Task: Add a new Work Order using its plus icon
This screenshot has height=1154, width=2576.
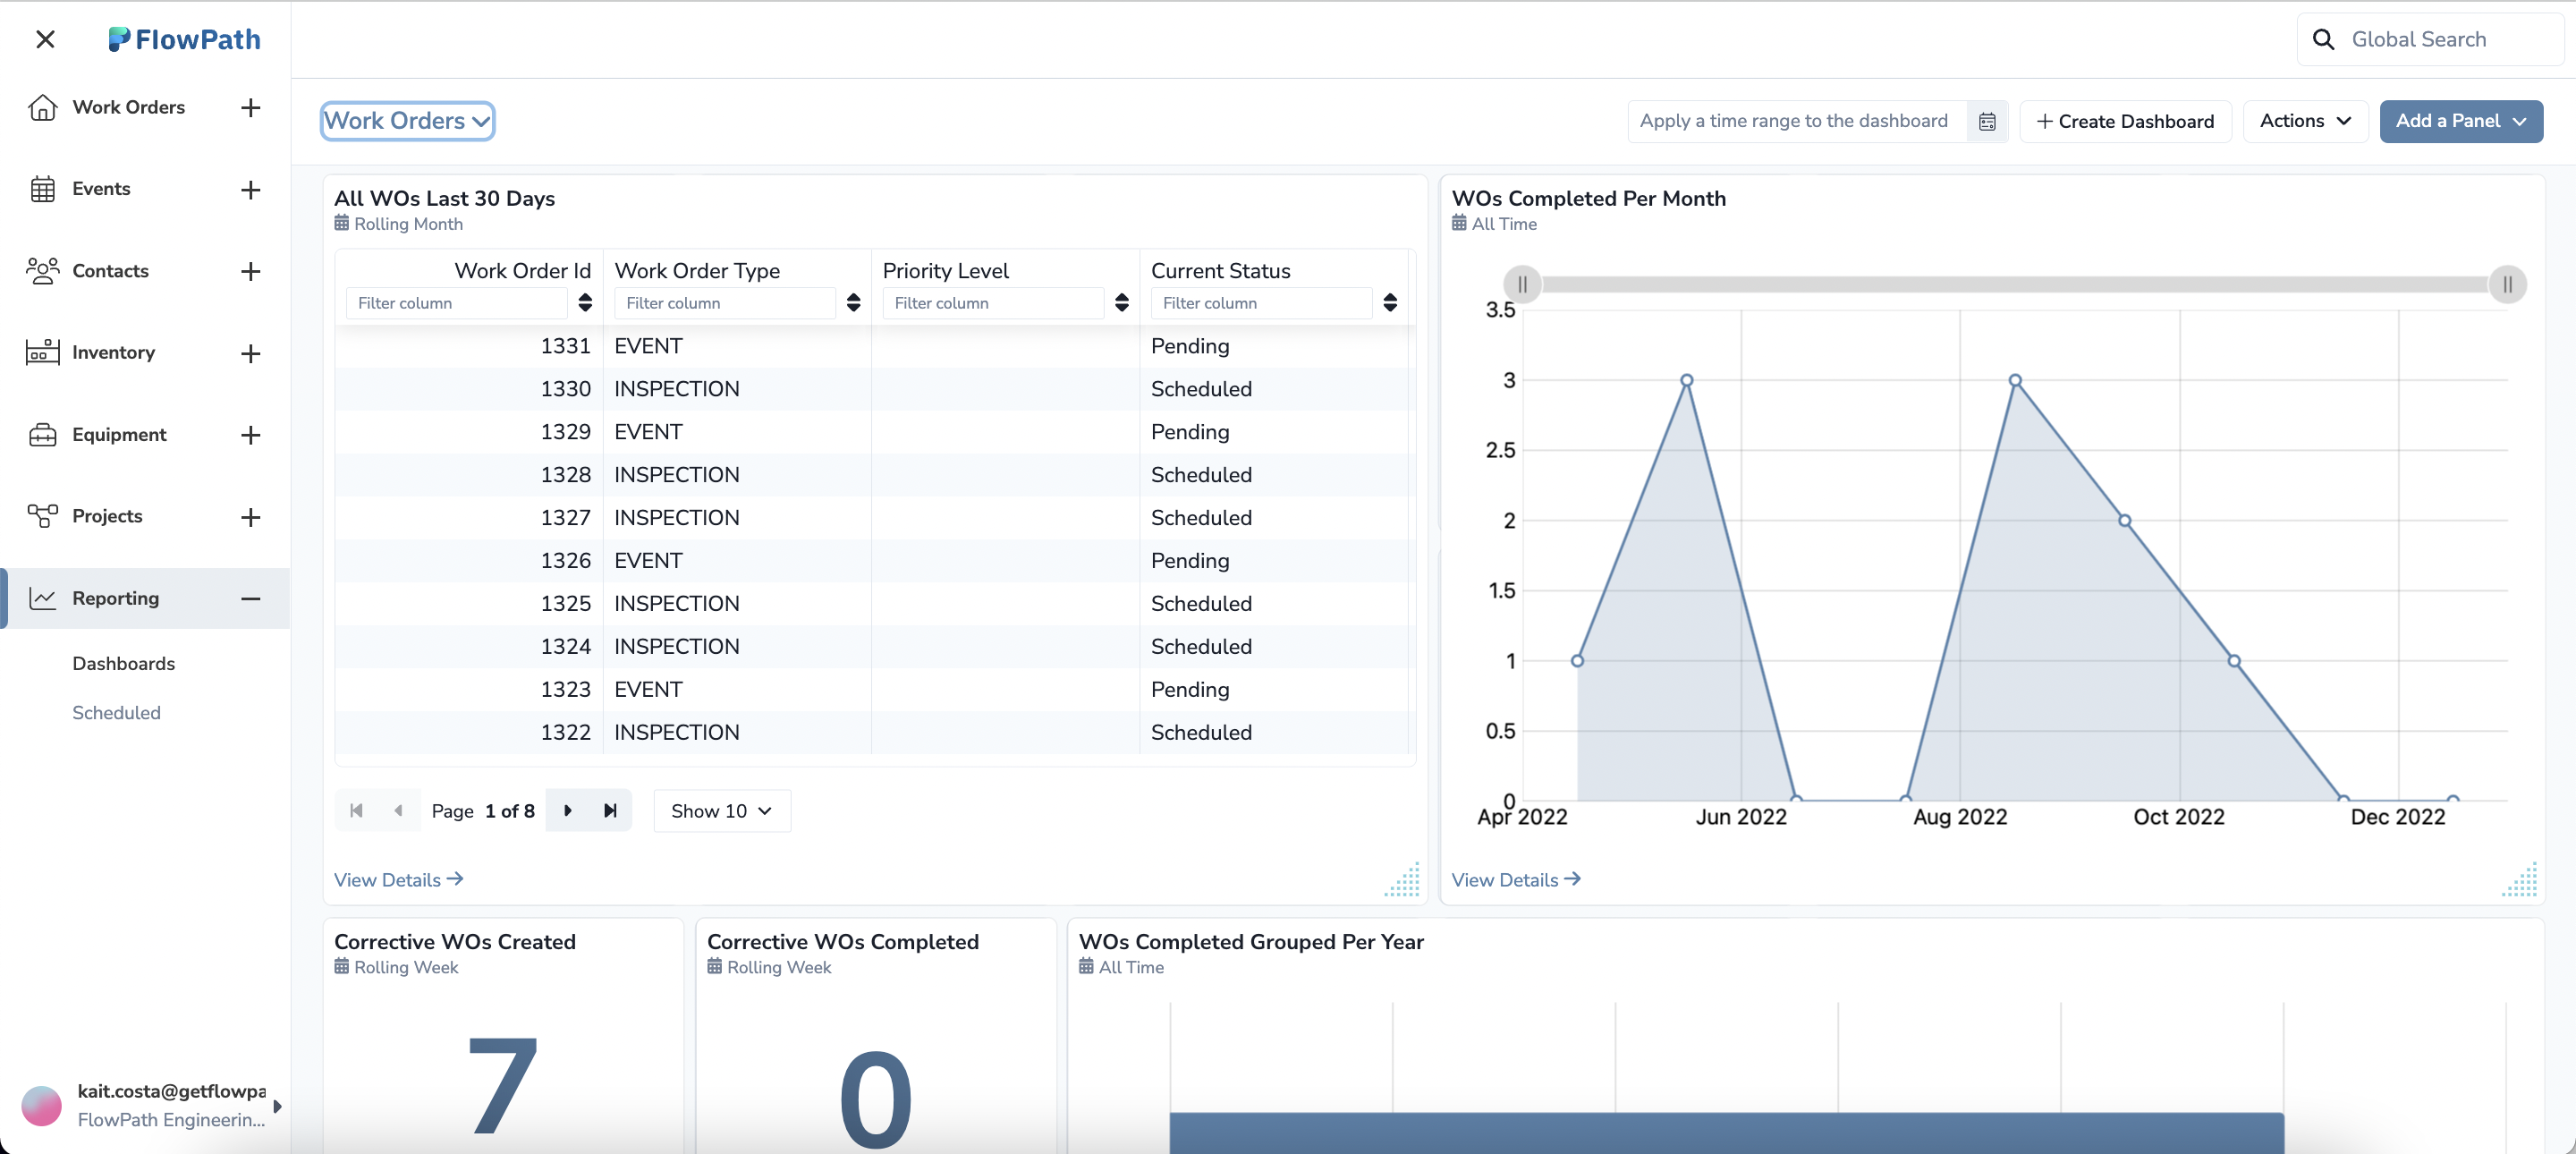Action: pos(251,109)
